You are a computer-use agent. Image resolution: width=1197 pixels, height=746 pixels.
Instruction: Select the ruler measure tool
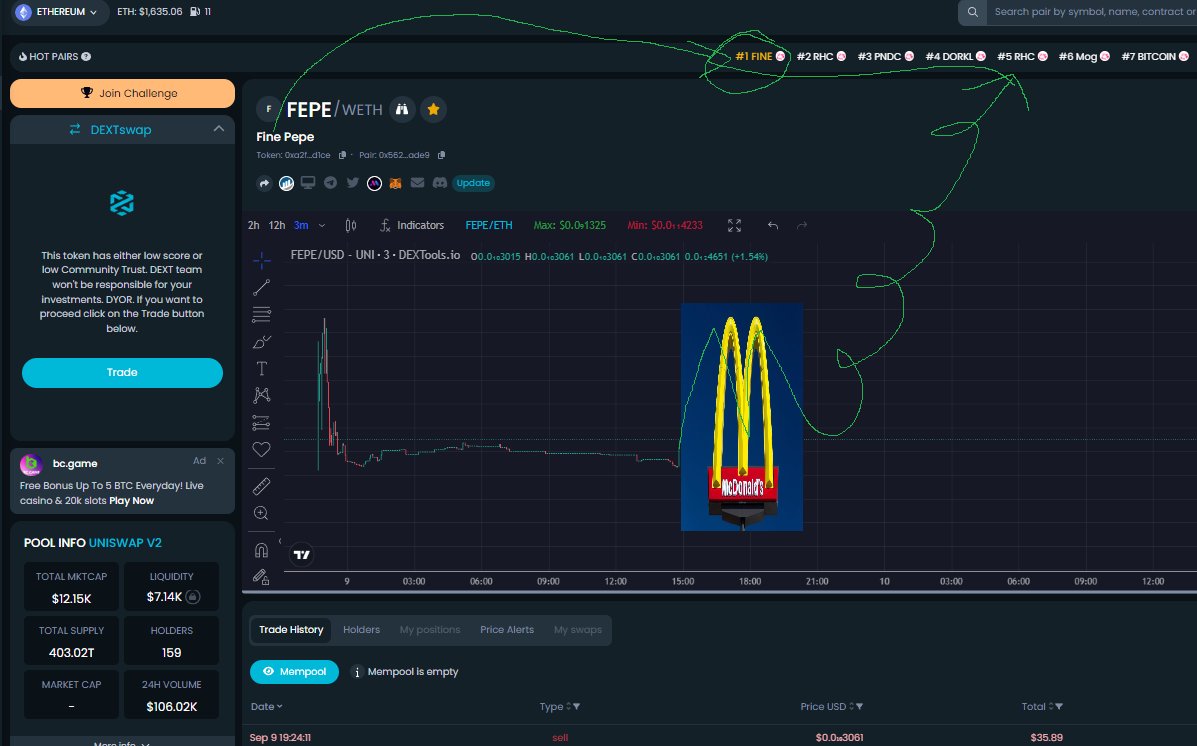[261, 486]
